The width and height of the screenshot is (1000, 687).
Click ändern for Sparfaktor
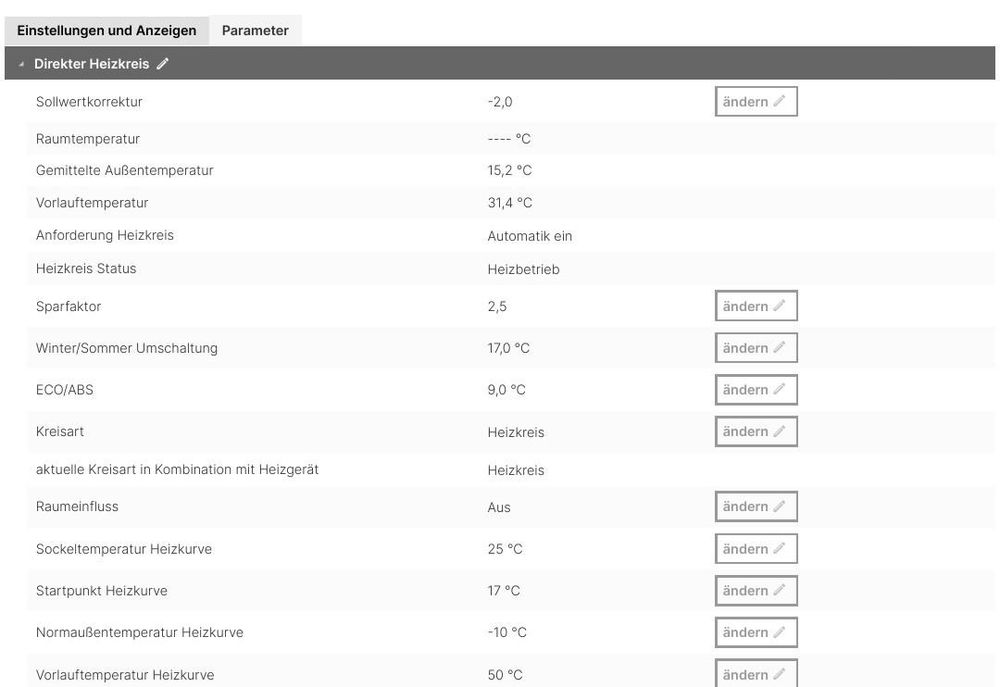[x=756, y=306]
